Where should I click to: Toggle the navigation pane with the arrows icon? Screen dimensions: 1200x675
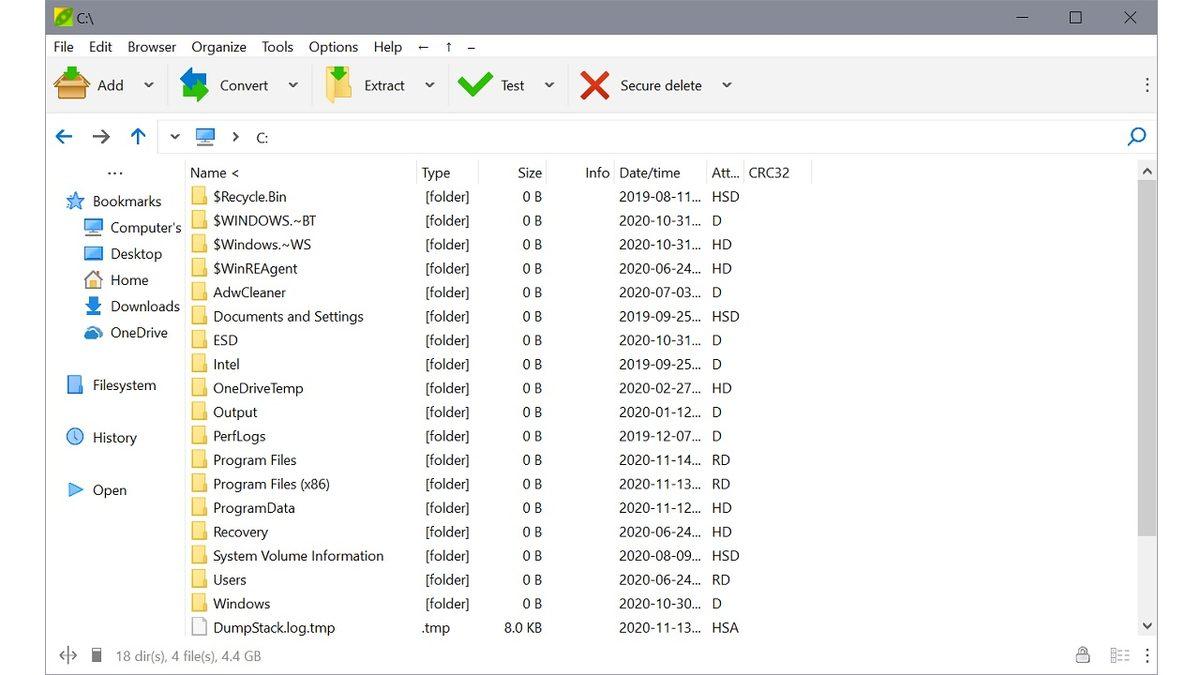coord(67,655)
